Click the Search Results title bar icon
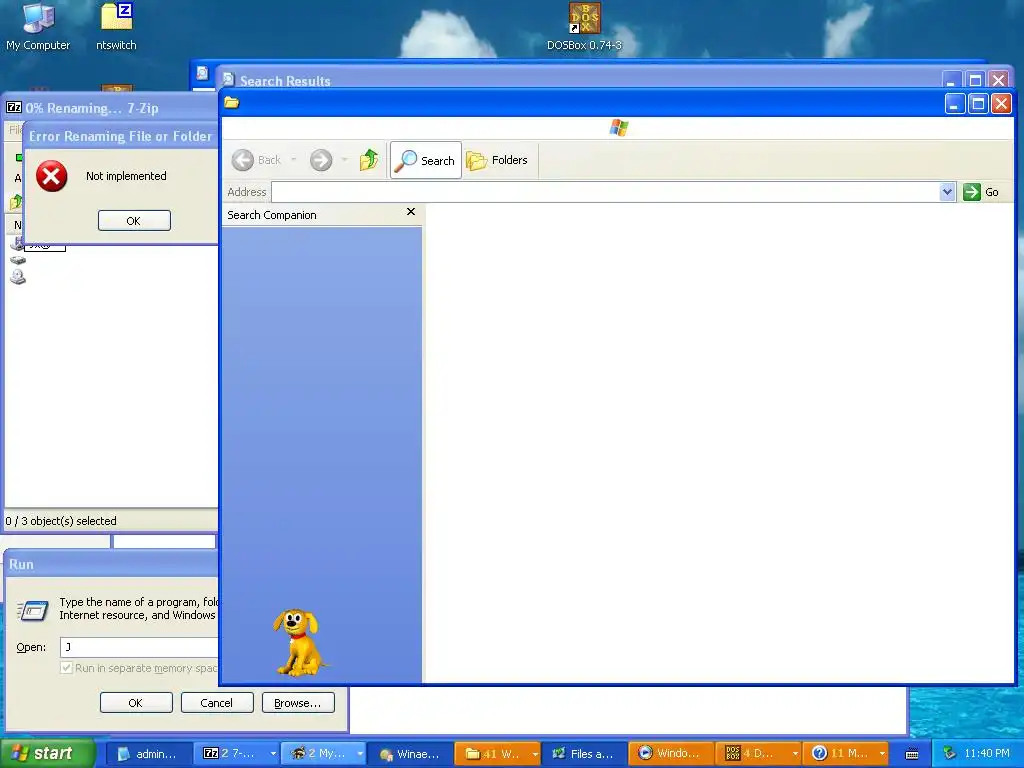Screen dimensions: 1024x768 pos(229,79)
